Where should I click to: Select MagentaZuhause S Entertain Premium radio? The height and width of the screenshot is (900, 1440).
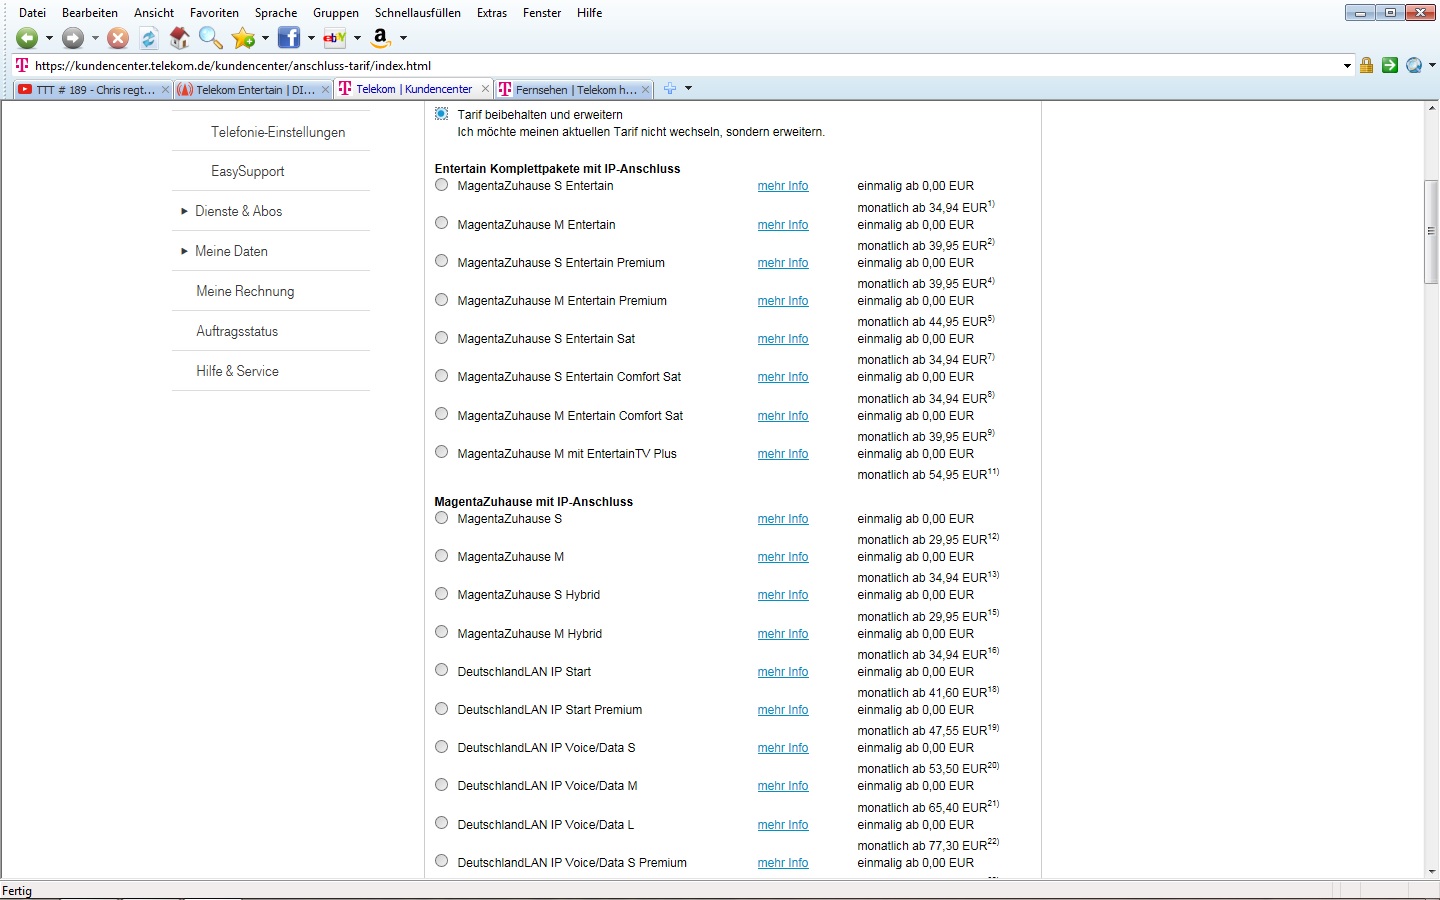point(441,261)
